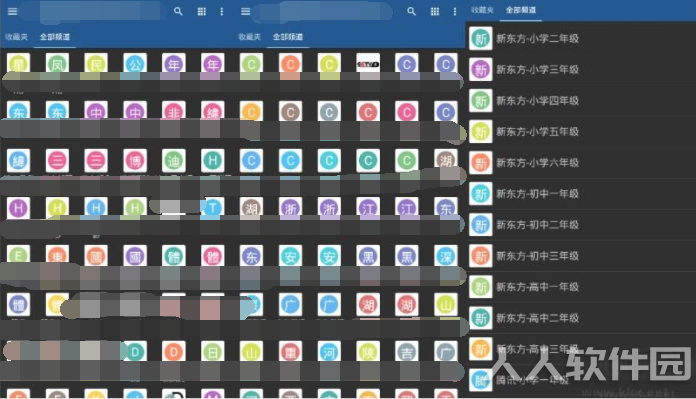Open the 星 channel icon
Image resolution: width=696 pixels, height=399 pixels.
pos(18,64)
